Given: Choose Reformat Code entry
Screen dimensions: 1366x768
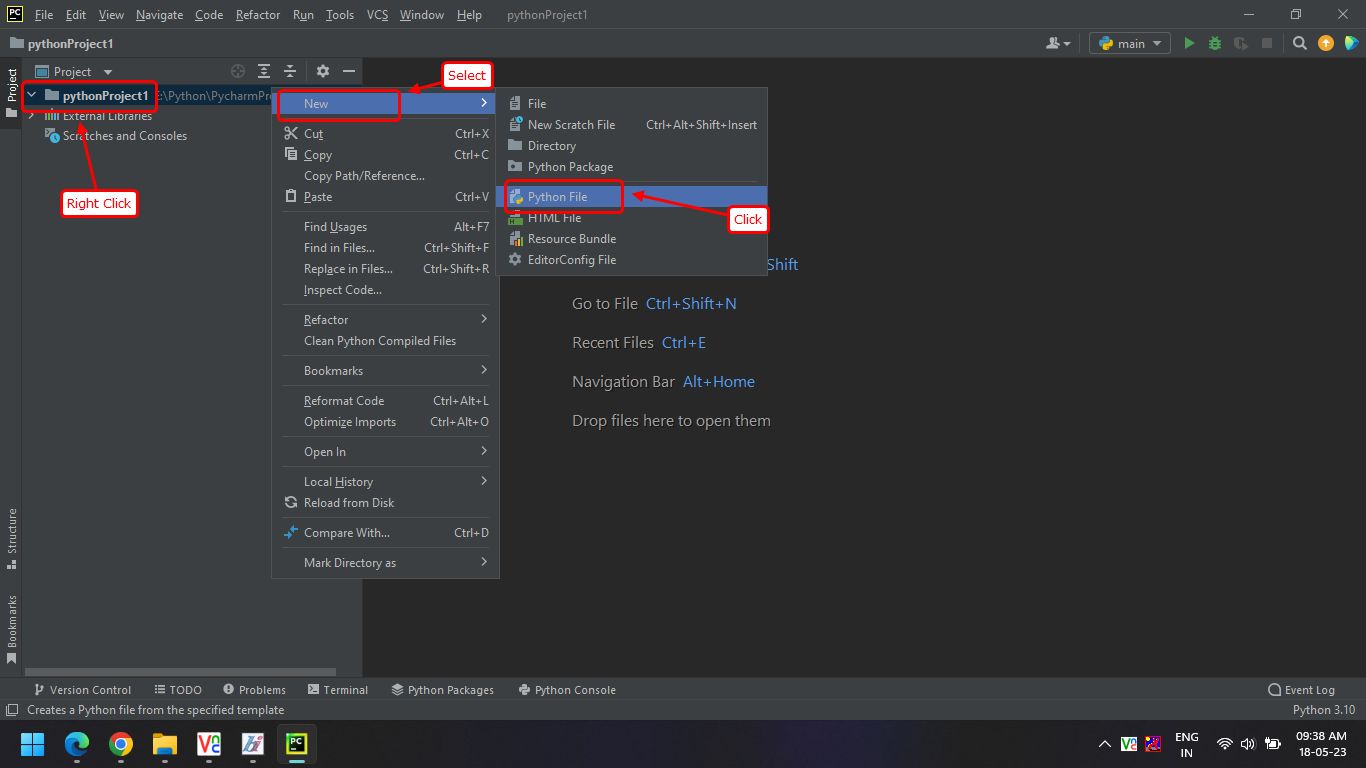Looking at the screenshot, I should [385, 401].
